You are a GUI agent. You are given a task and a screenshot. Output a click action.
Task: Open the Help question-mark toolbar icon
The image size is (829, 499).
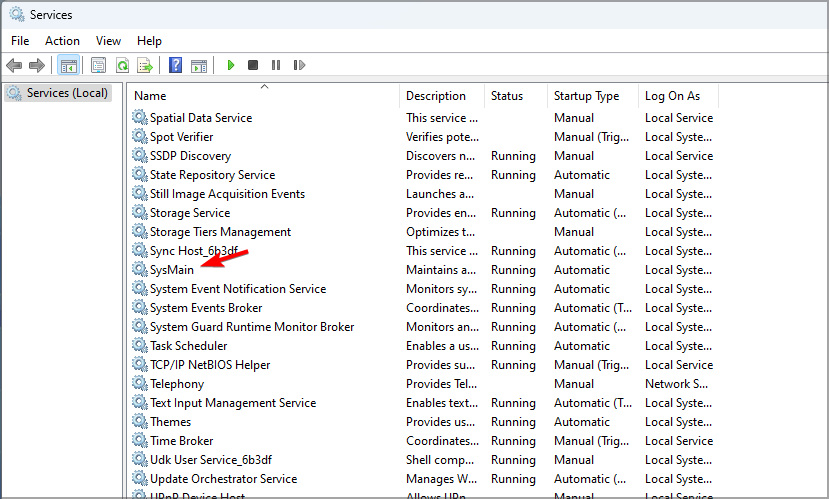[176, 66]
